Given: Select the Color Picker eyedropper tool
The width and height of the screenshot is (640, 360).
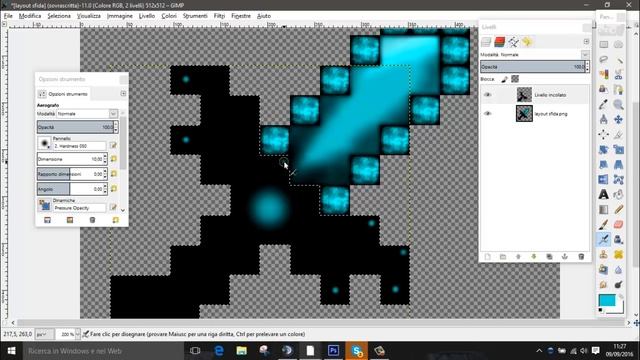Looking at the screenshot, I should click(604, 104).
